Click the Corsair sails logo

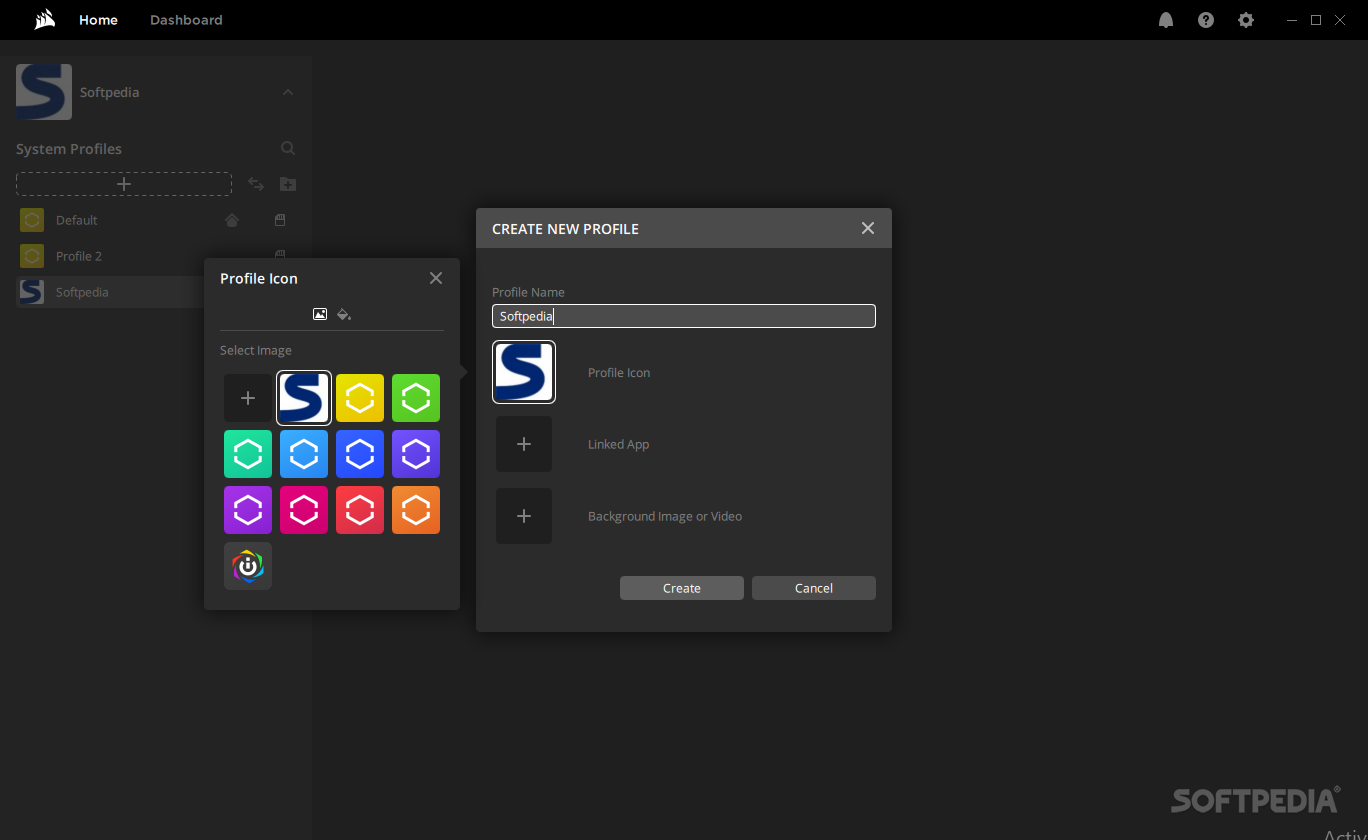point(44,20)
